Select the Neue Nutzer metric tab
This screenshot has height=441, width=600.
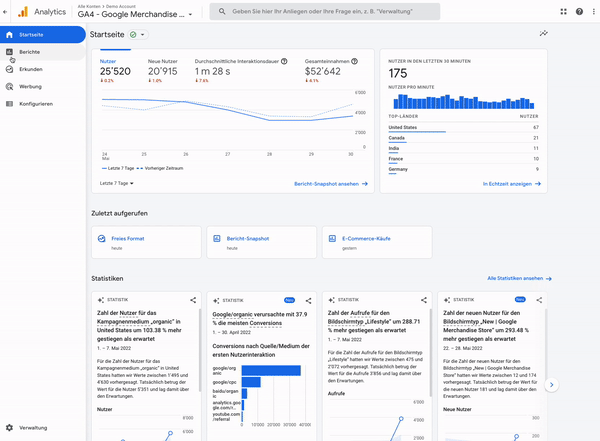click(164, 66)
